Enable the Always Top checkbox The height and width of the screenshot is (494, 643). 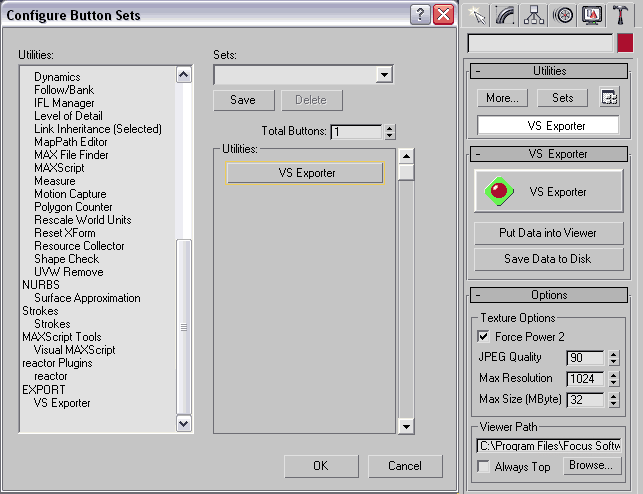[x=483, y=466]
